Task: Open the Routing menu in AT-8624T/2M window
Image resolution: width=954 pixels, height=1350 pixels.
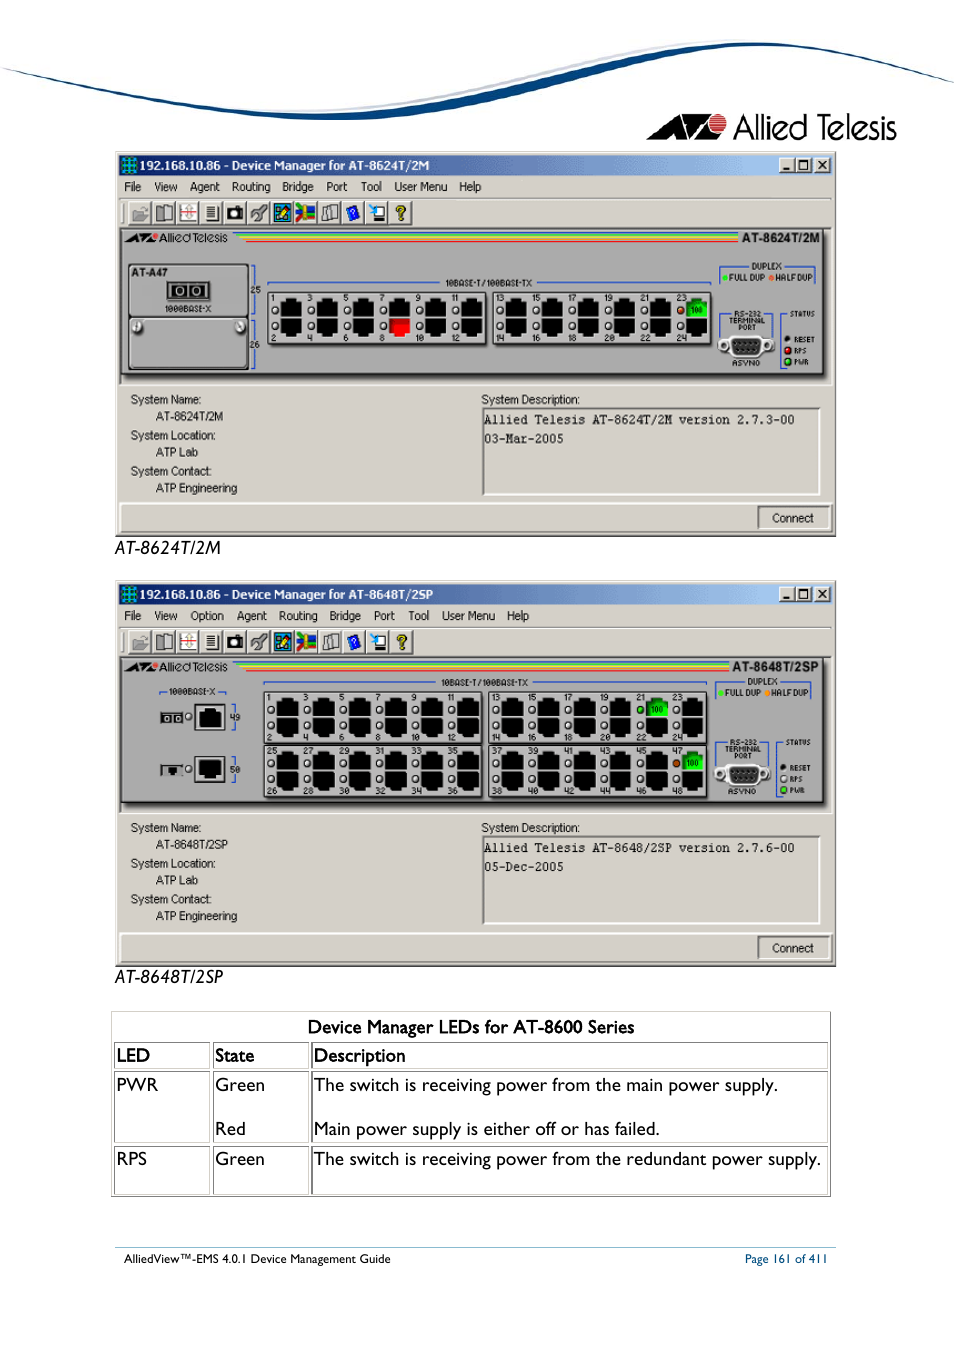Action: (251, 187)
